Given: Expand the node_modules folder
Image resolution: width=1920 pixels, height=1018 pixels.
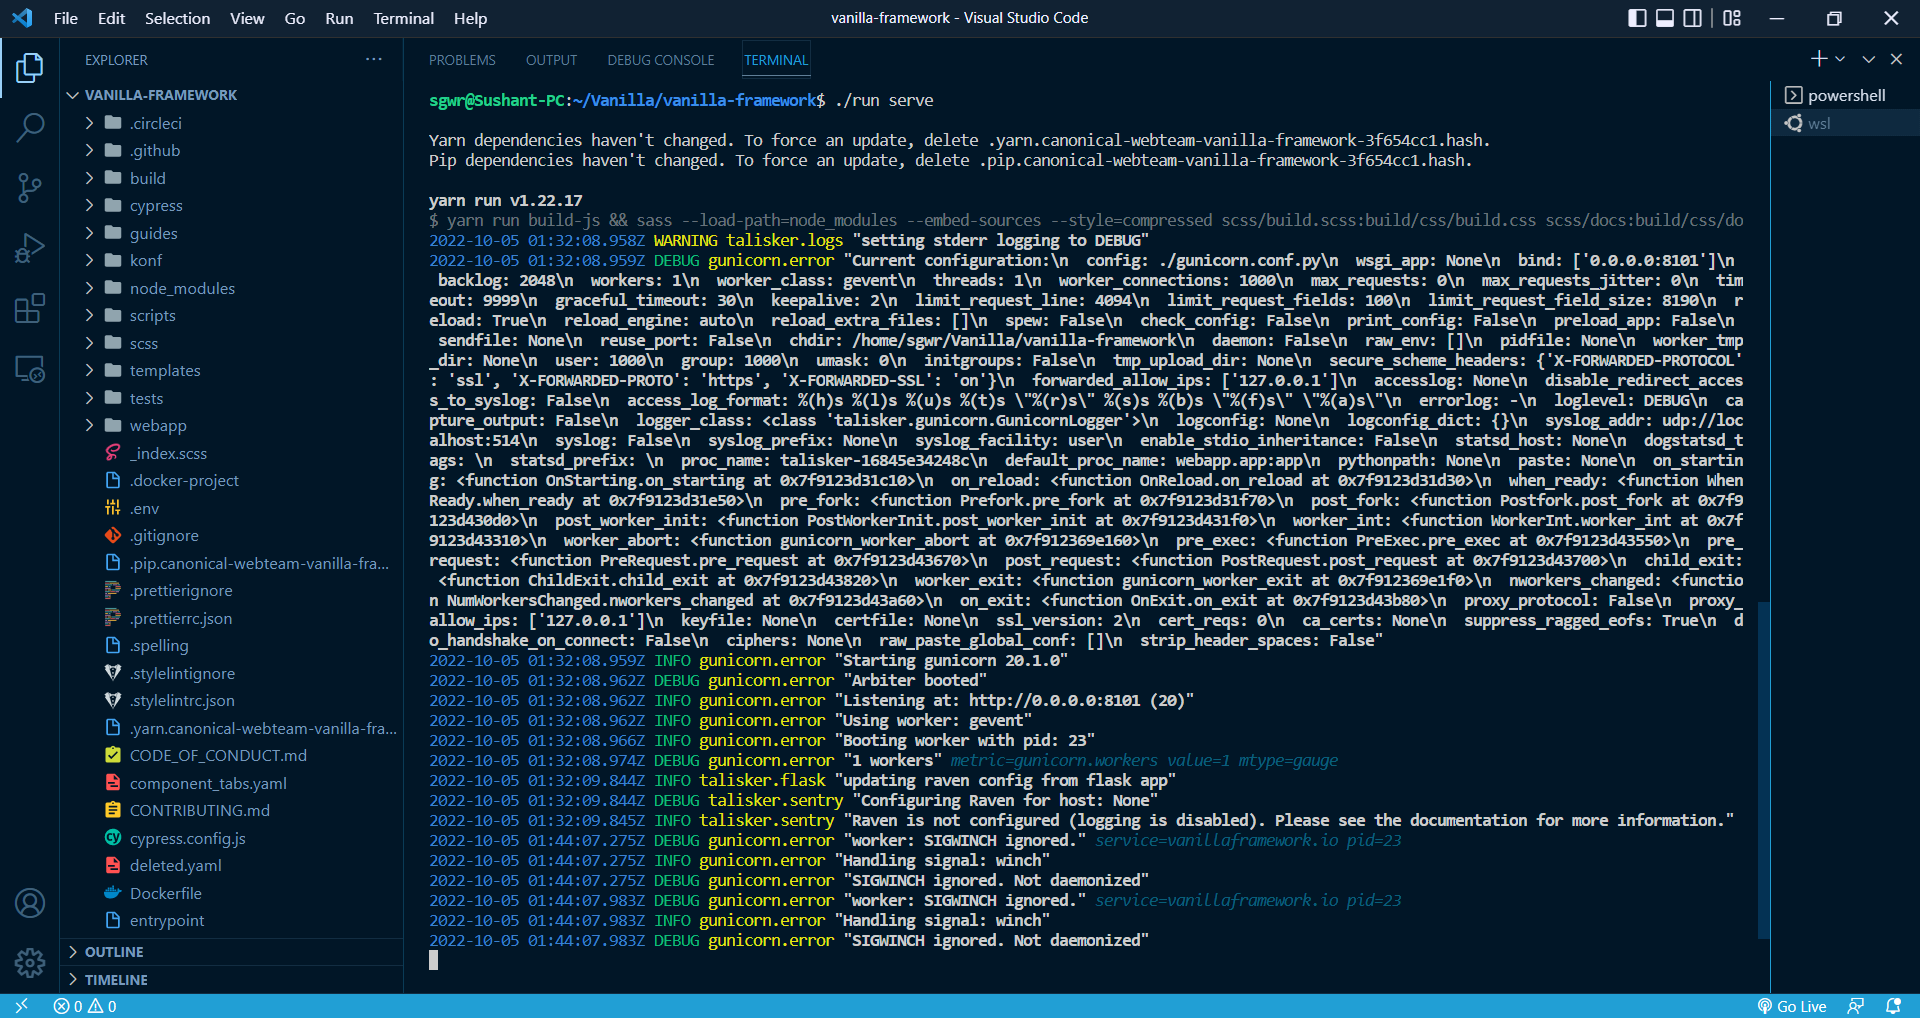Looking at the screenshot, I should 232,288.
